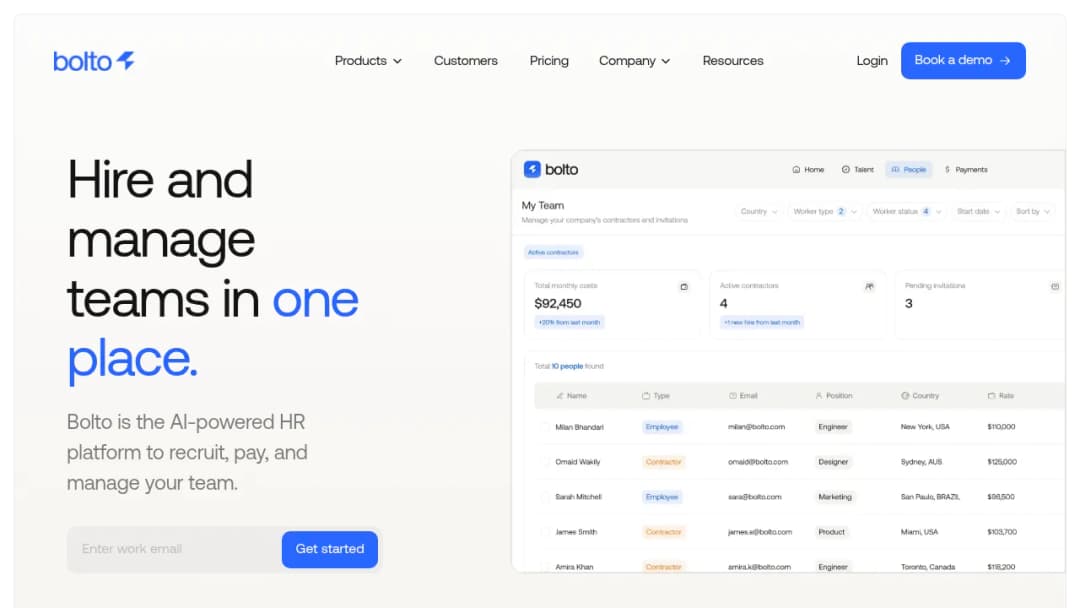Click the Email column header icon

pos(733,396)
